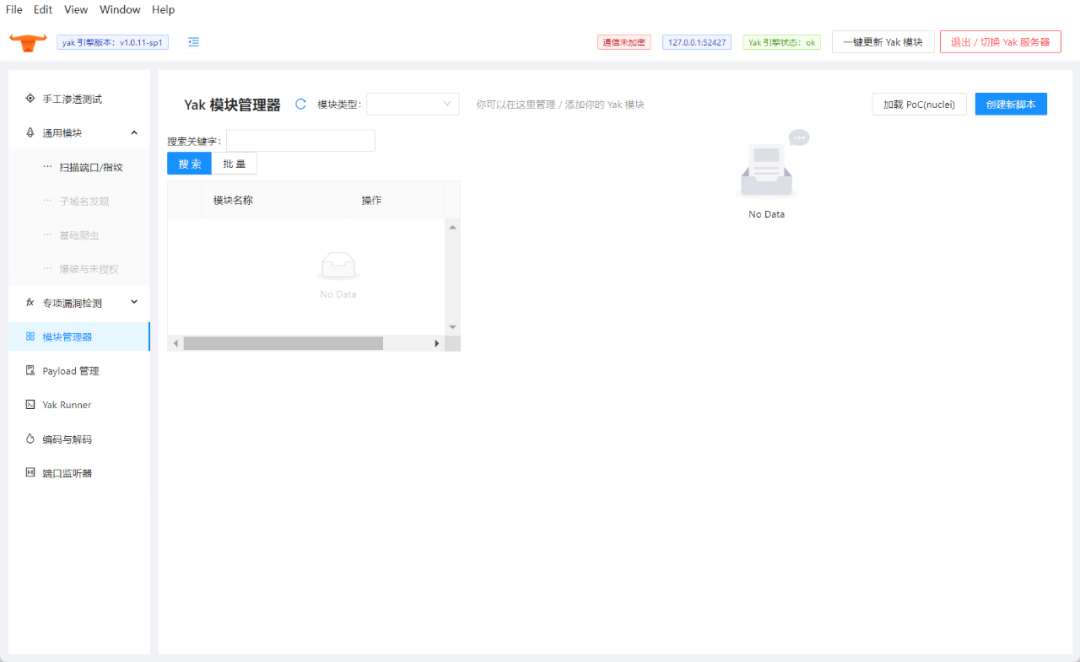Open the File menu
The image size is (1080, 662).
click(x=14, y=10)
